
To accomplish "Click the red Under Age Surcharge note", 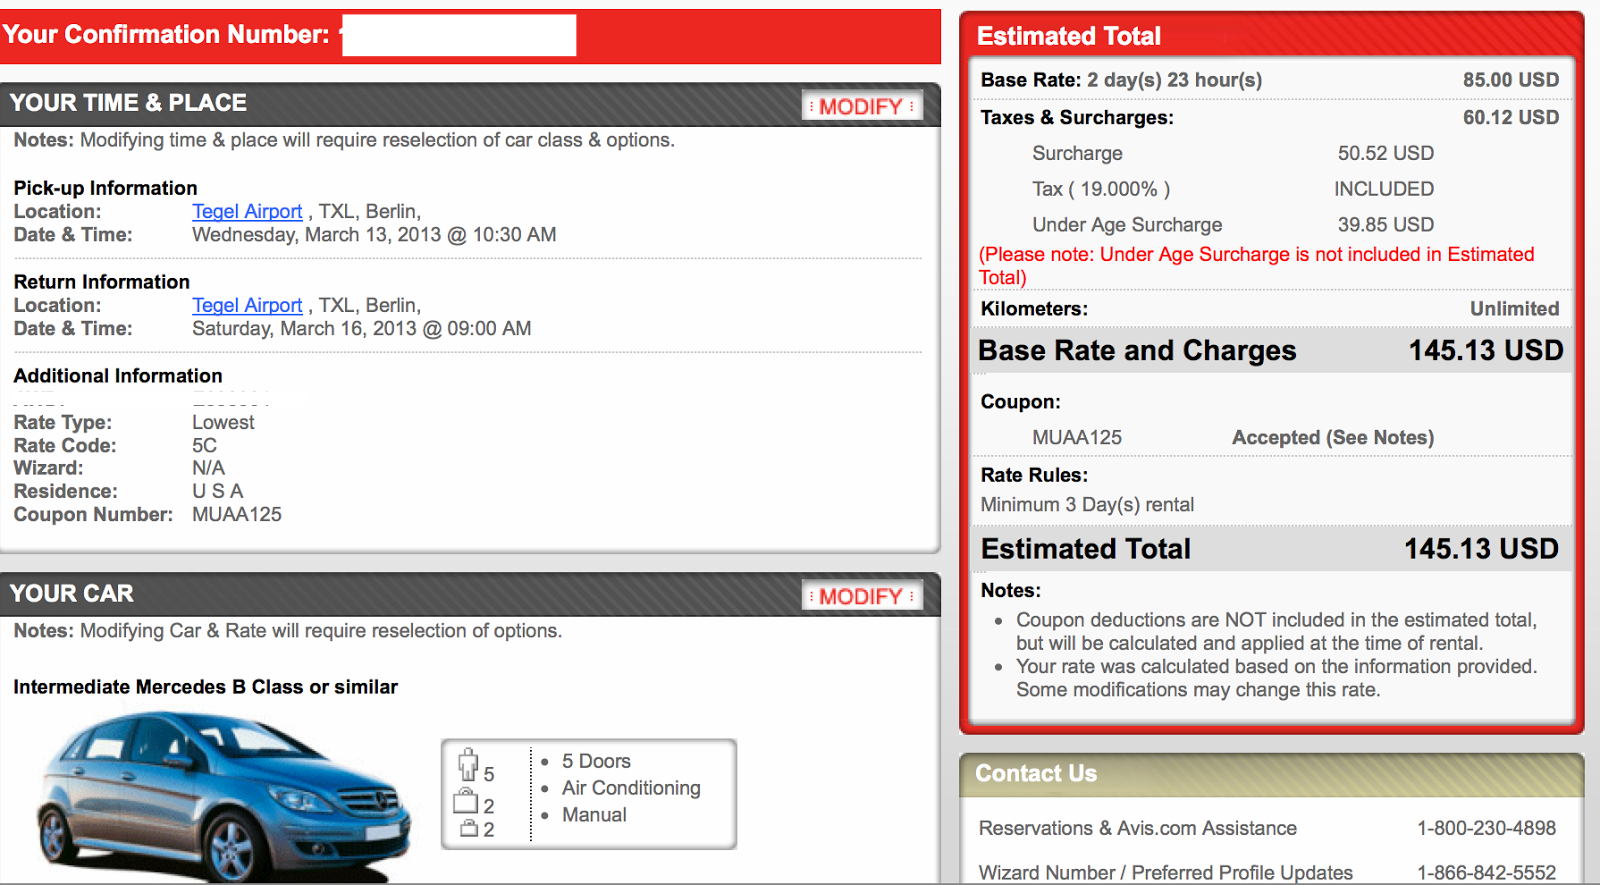I will (1256, 266).
